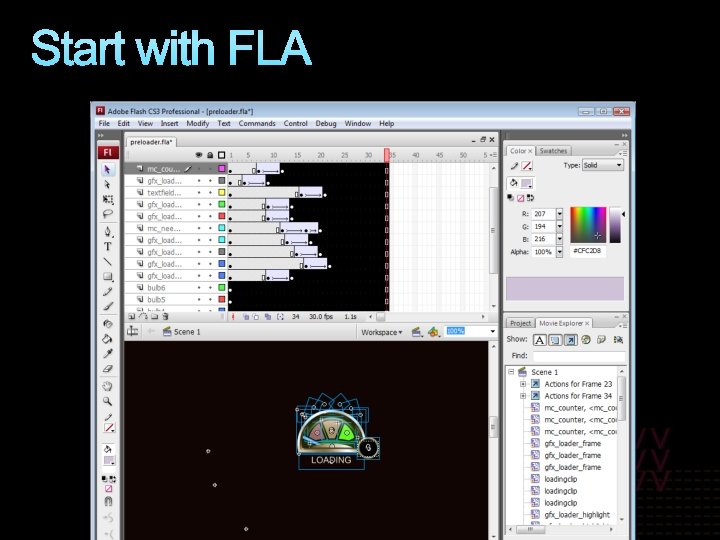
Task: Select the Eraser tool
Action: pyautogui.click(x=107, y=368)
